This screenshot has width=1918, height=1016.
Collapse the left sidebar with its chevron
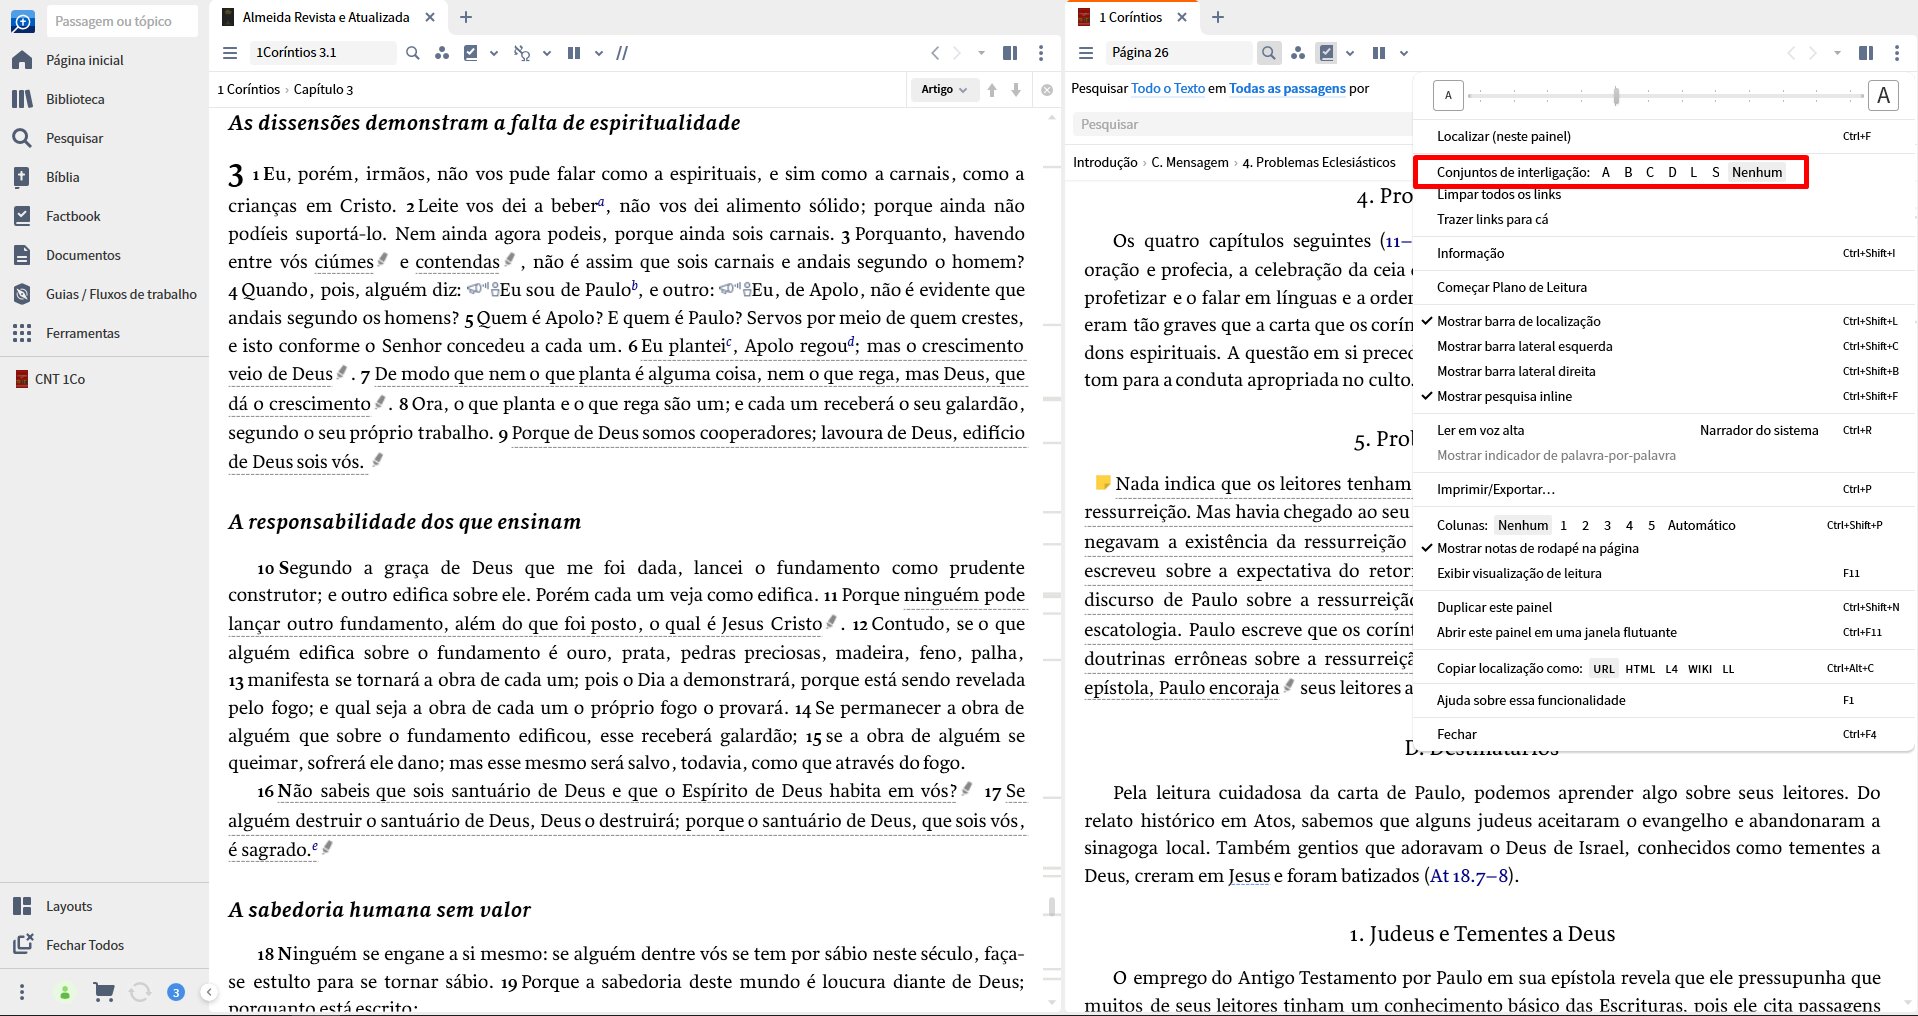(208, 992)
